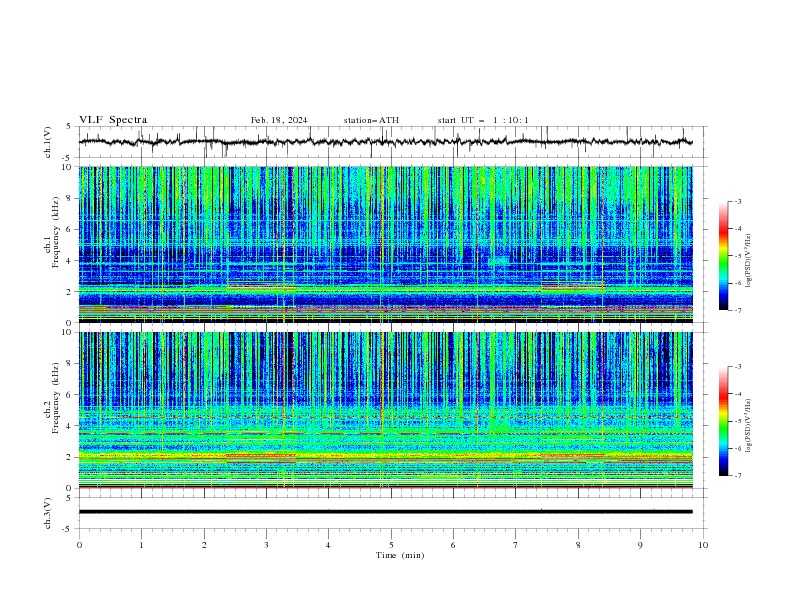Click the "-3" tick on the upper colorbar

click(x=738, y=201)
